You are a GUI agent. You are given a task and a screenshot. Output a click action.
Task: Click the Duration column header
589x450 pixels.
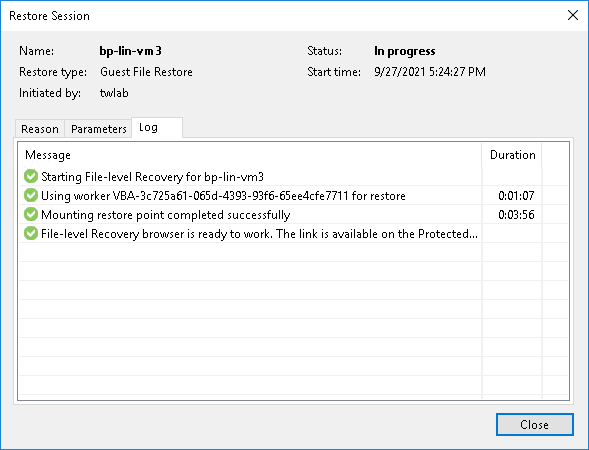pos(512,155)
